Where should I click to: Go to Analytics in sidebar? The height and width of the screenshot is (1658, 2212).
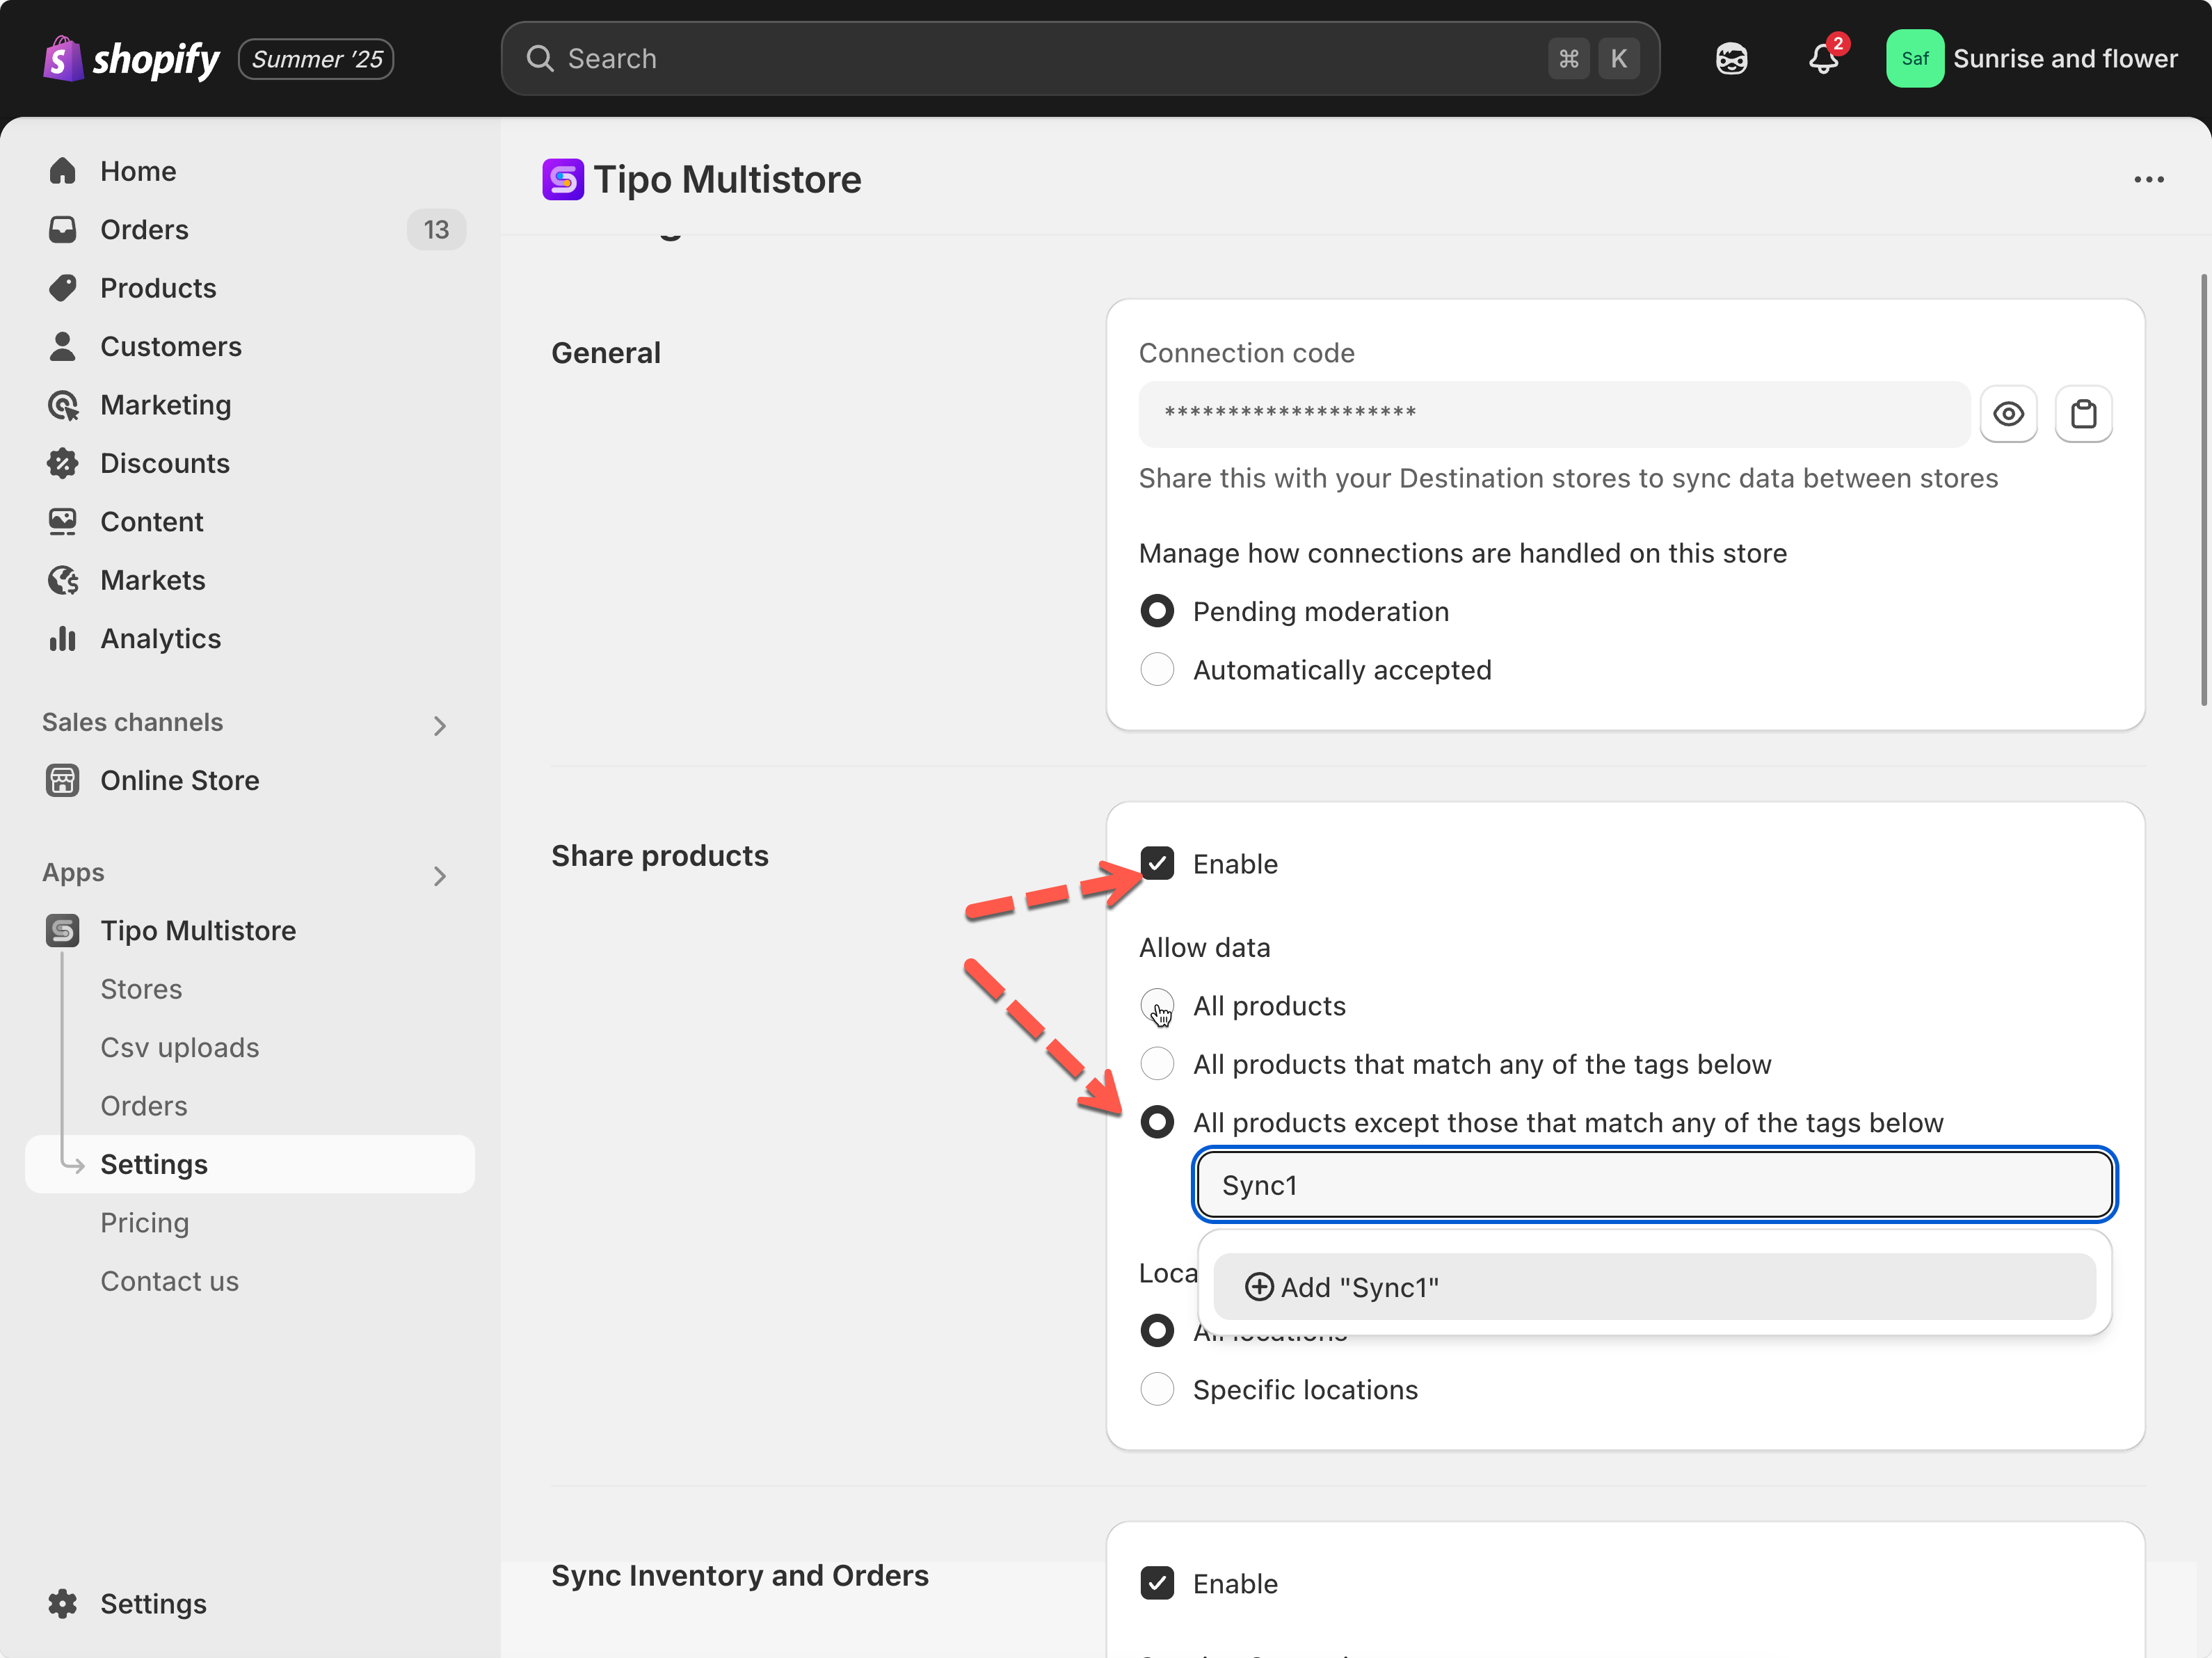tap(160, 638)
